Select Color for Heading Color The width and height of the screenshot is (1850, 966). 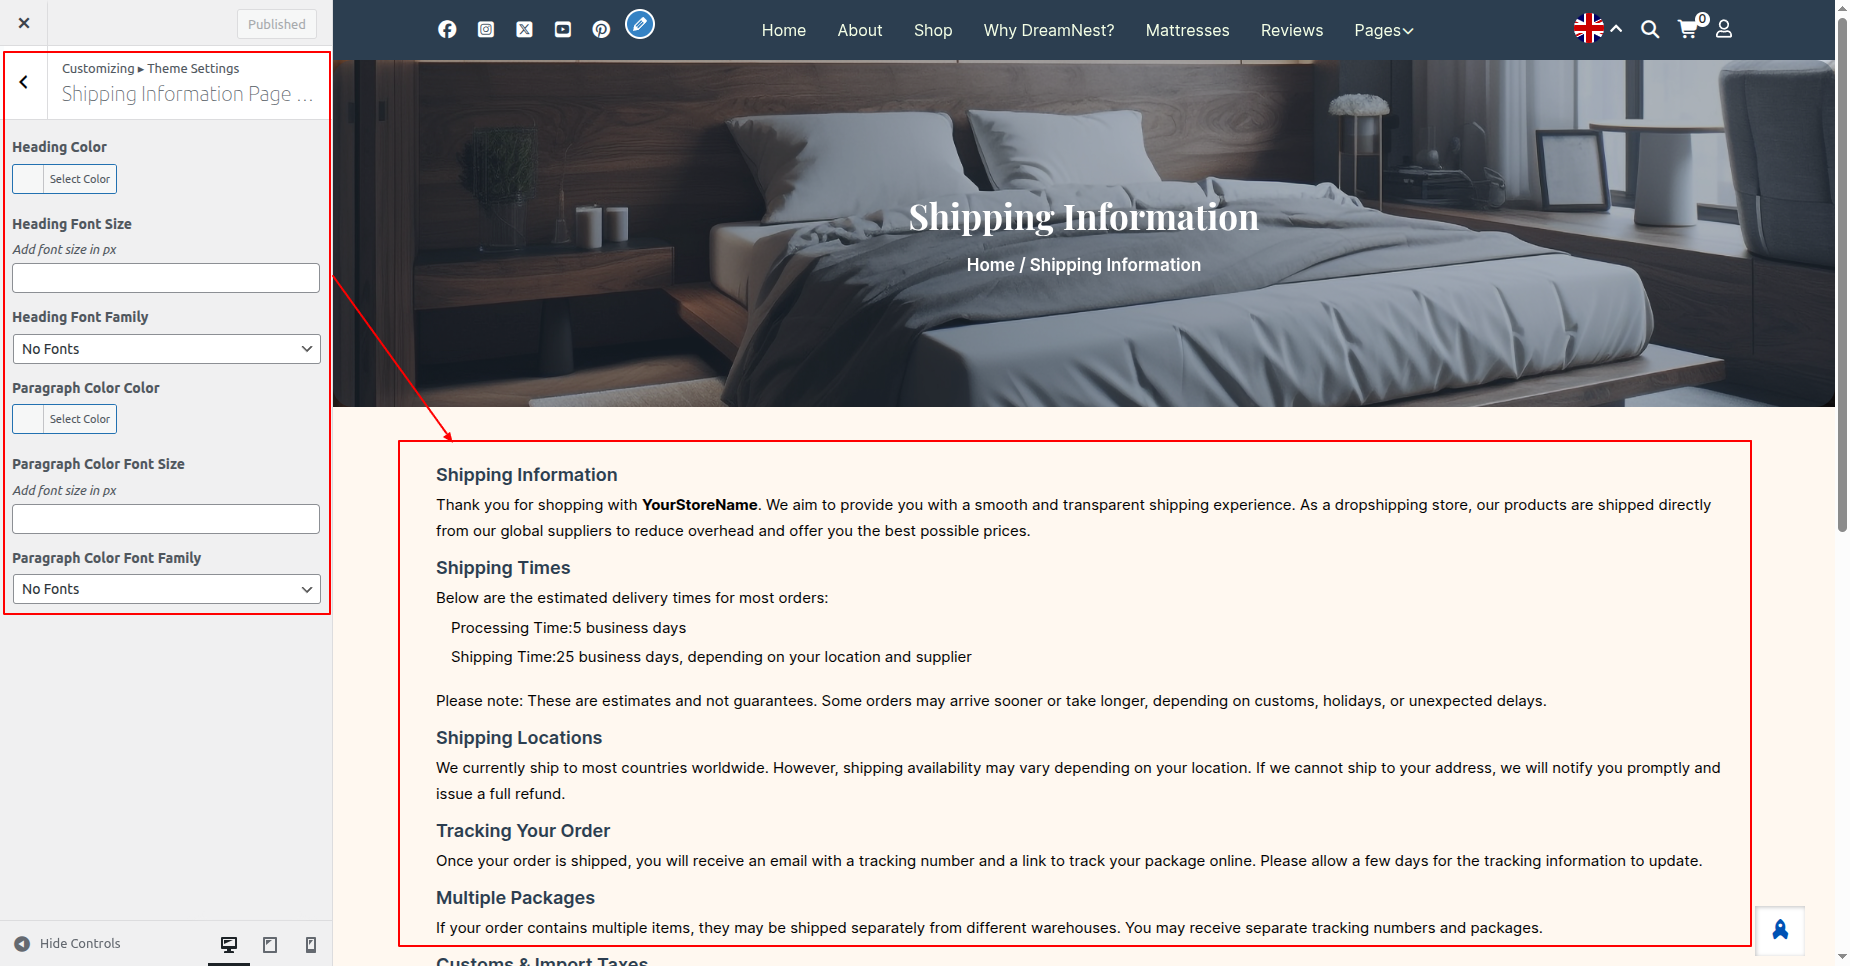pos(64,179)
